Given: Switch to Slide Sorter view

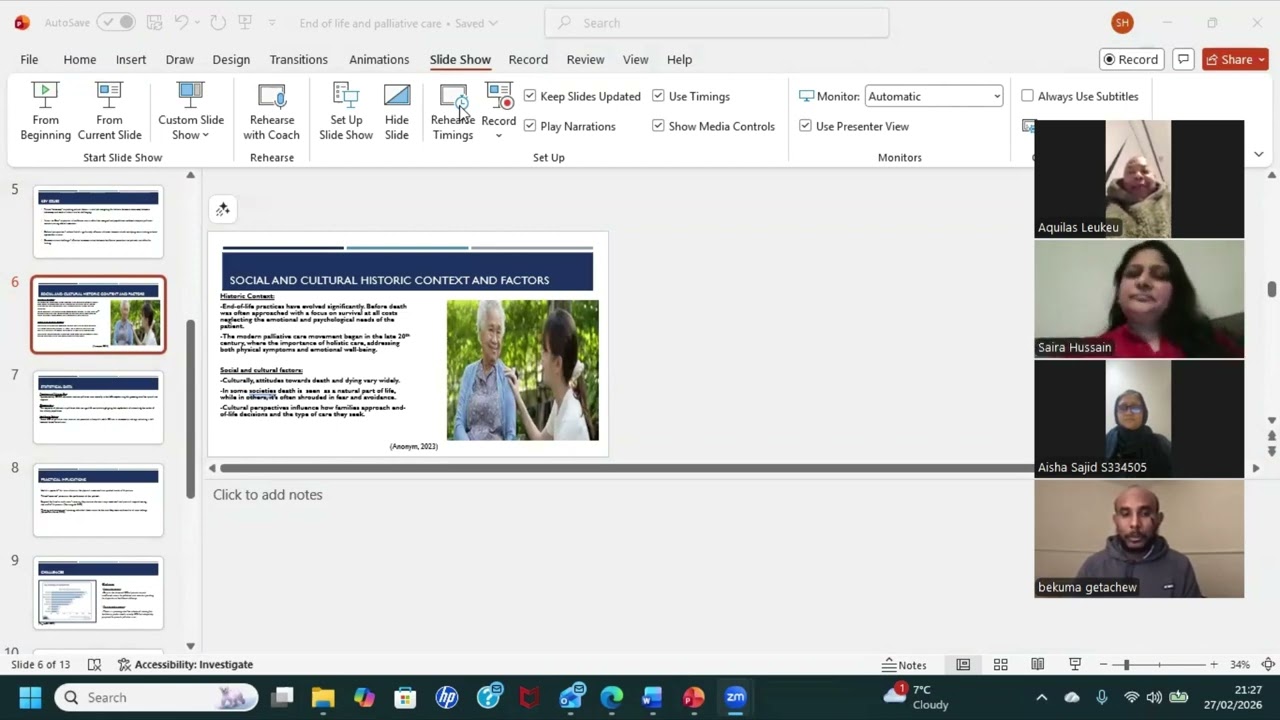Looking at the screenshot, I should coord(1000,665).
